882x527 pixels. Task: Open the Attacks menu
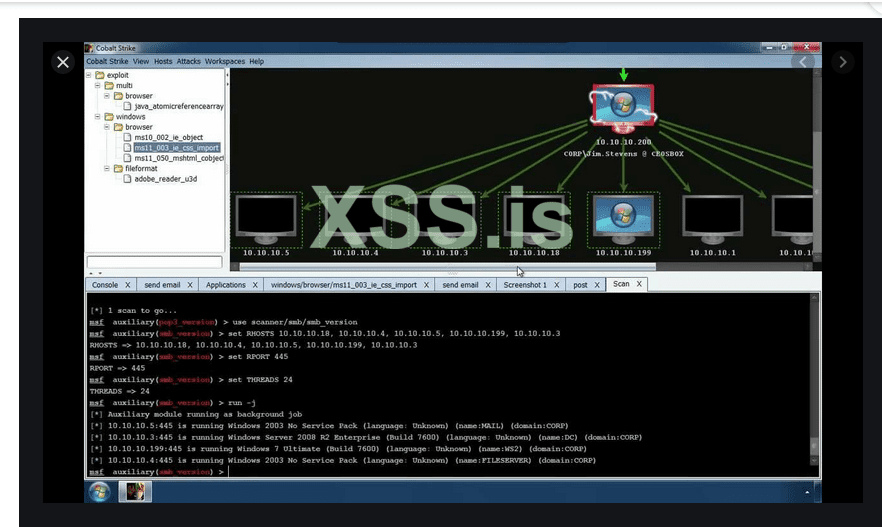188,61
